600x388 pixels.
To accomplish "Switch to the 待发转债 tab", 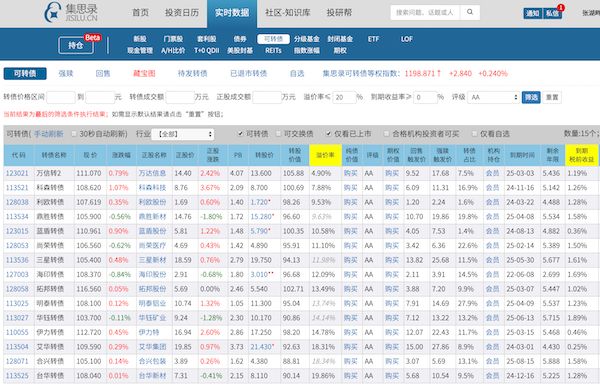I will (x=192, y=73).
